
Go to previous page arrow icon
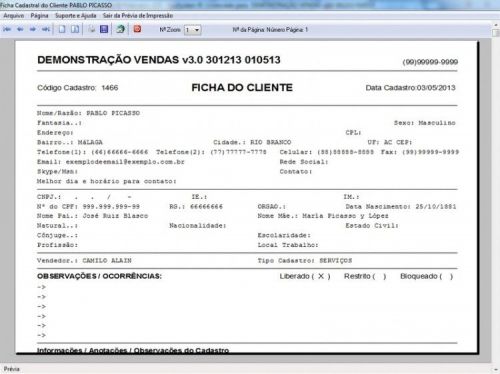pos(20,29)
